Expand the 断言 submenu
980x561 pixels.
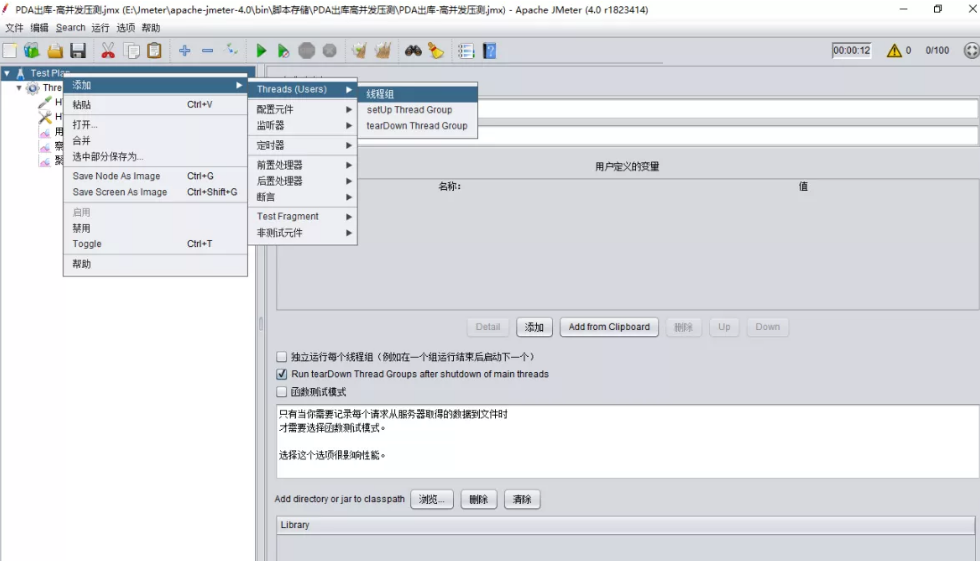point(302,197)
